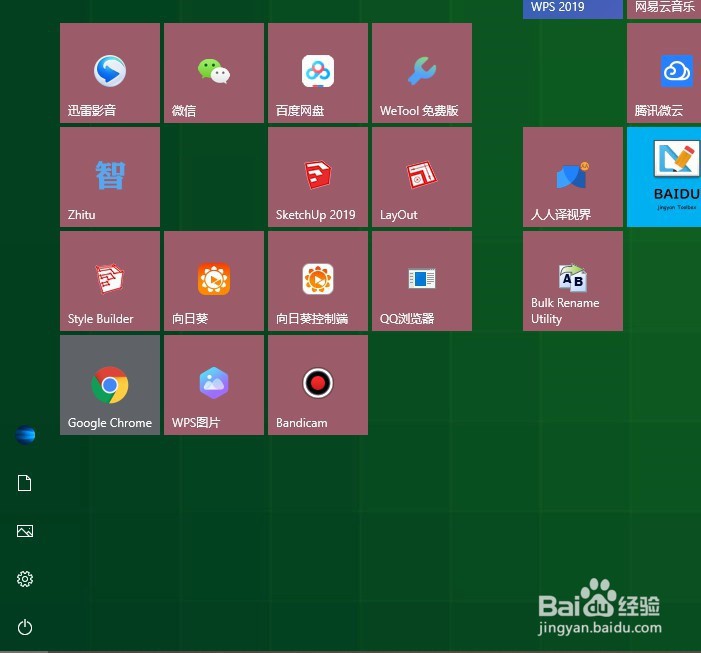Open the 人人译视界 tile
Viewport: 701px width, 653px height.
click(573, 177)
